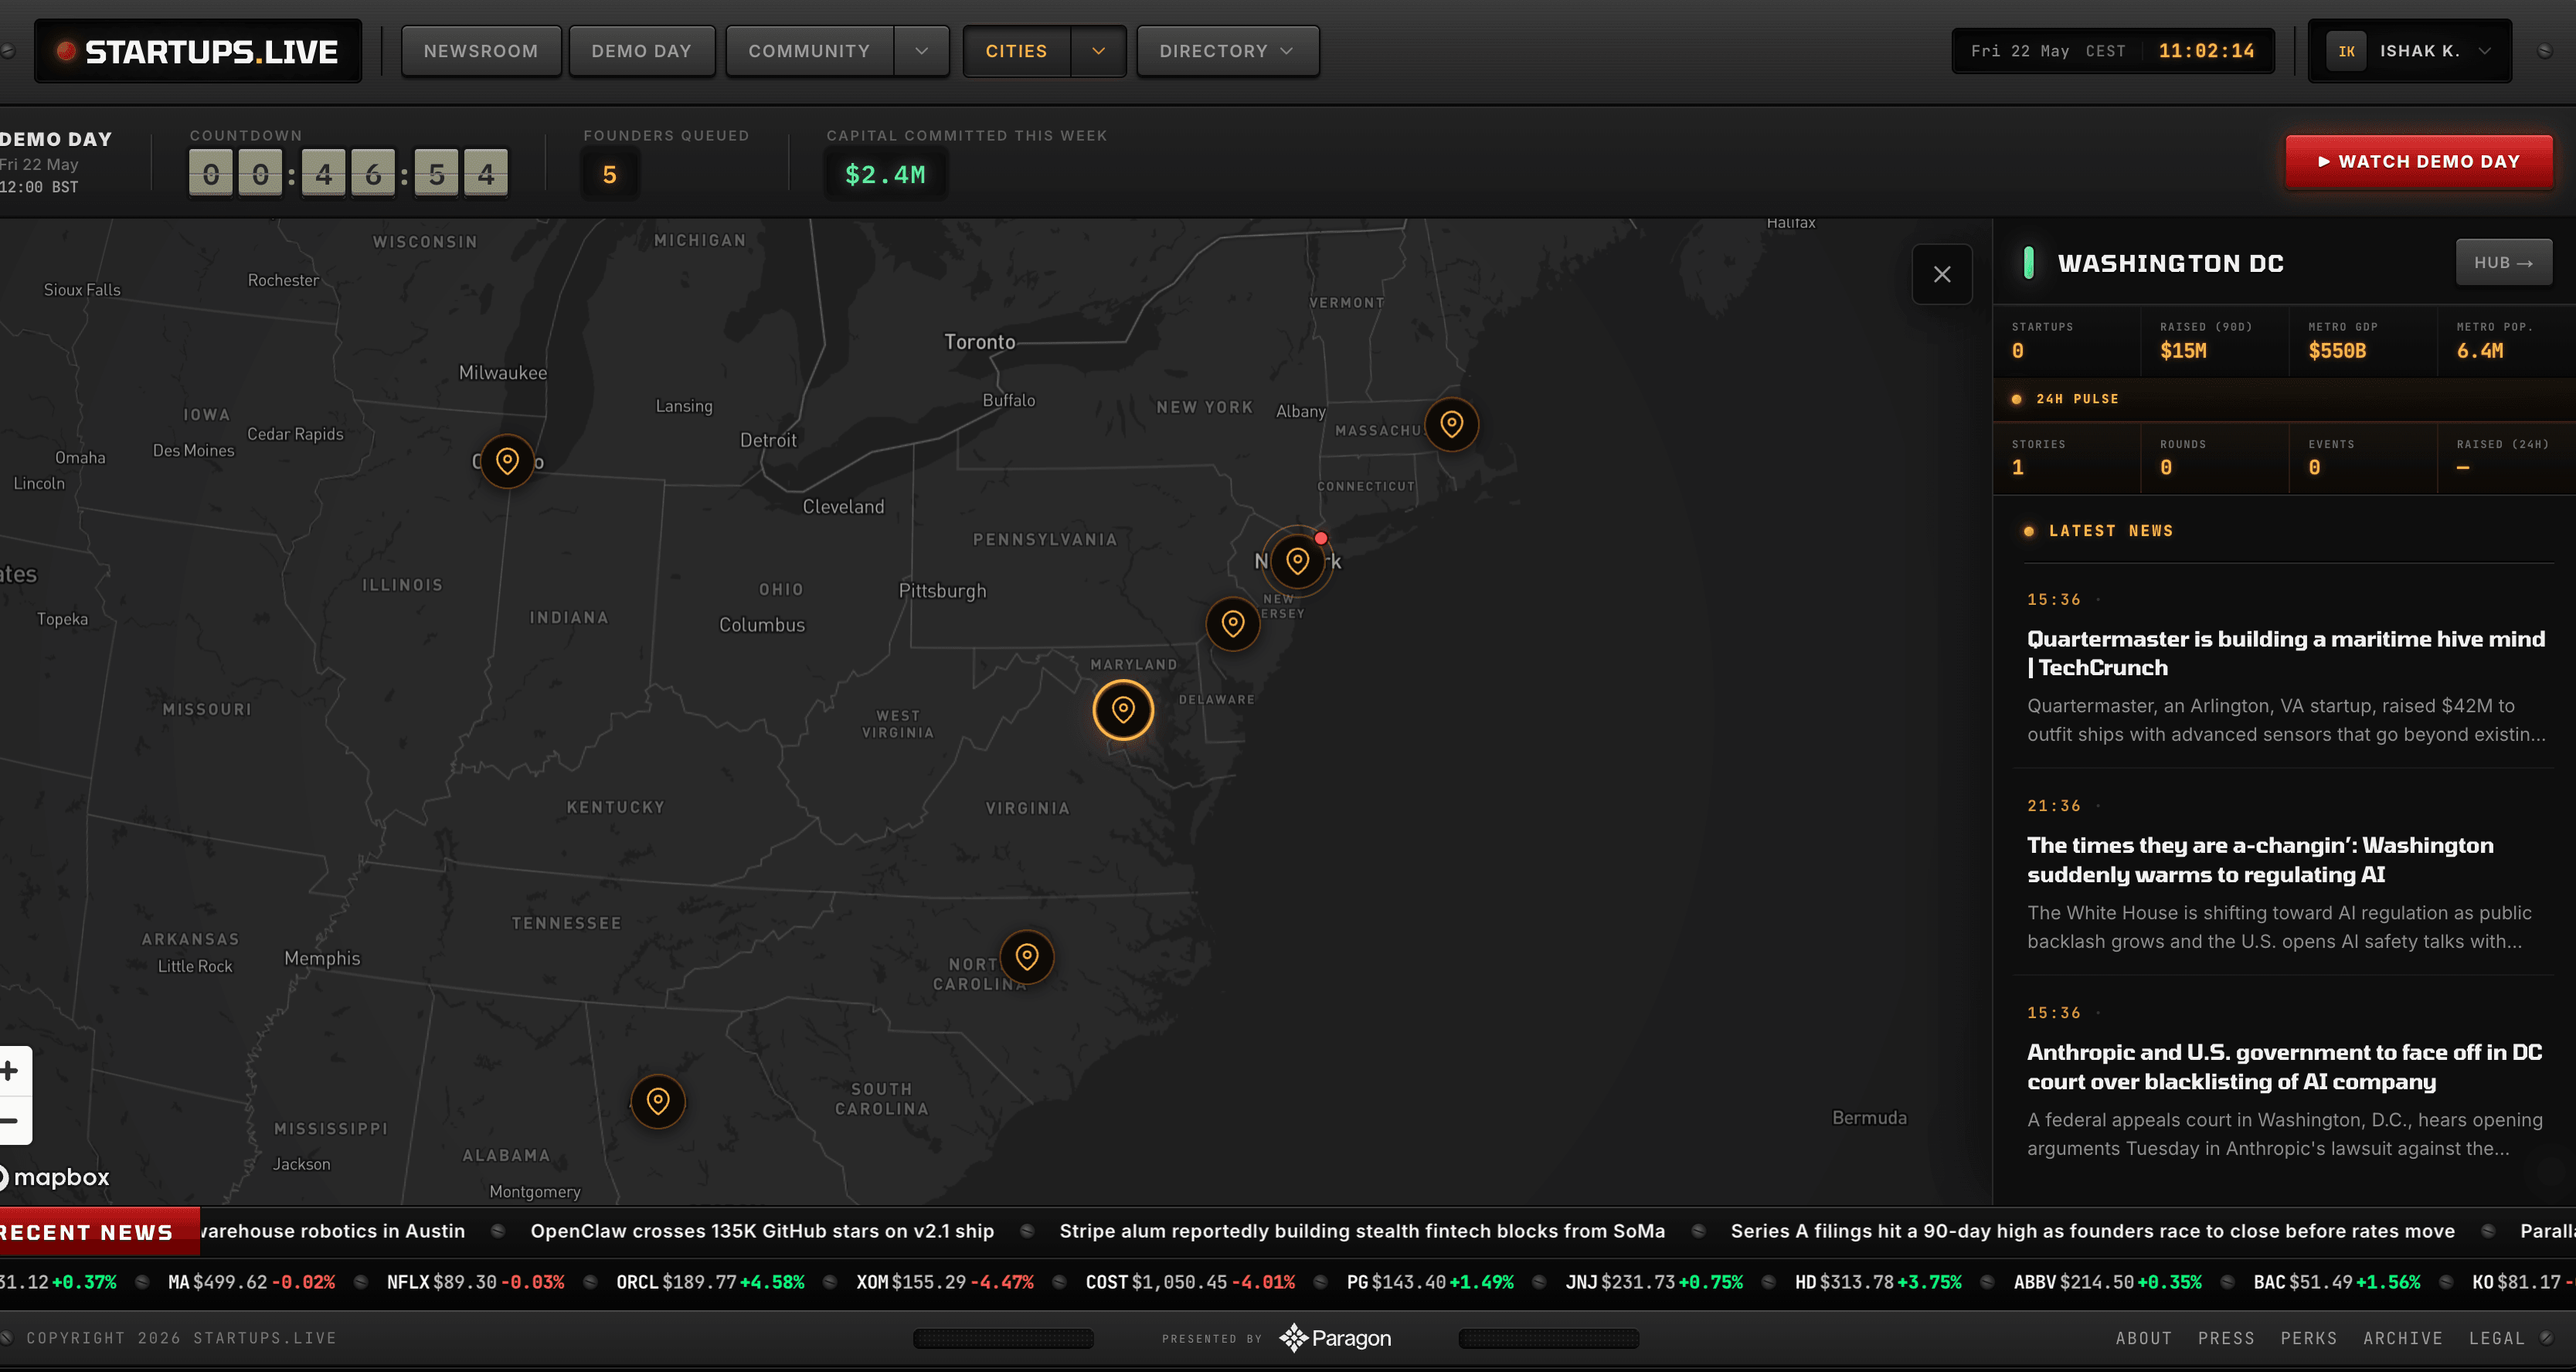Image resolution: width=2576 pixels, height=1372 pixels.
Task: Open the Ishak K. account menu chevron
Action: [2484, 51]
